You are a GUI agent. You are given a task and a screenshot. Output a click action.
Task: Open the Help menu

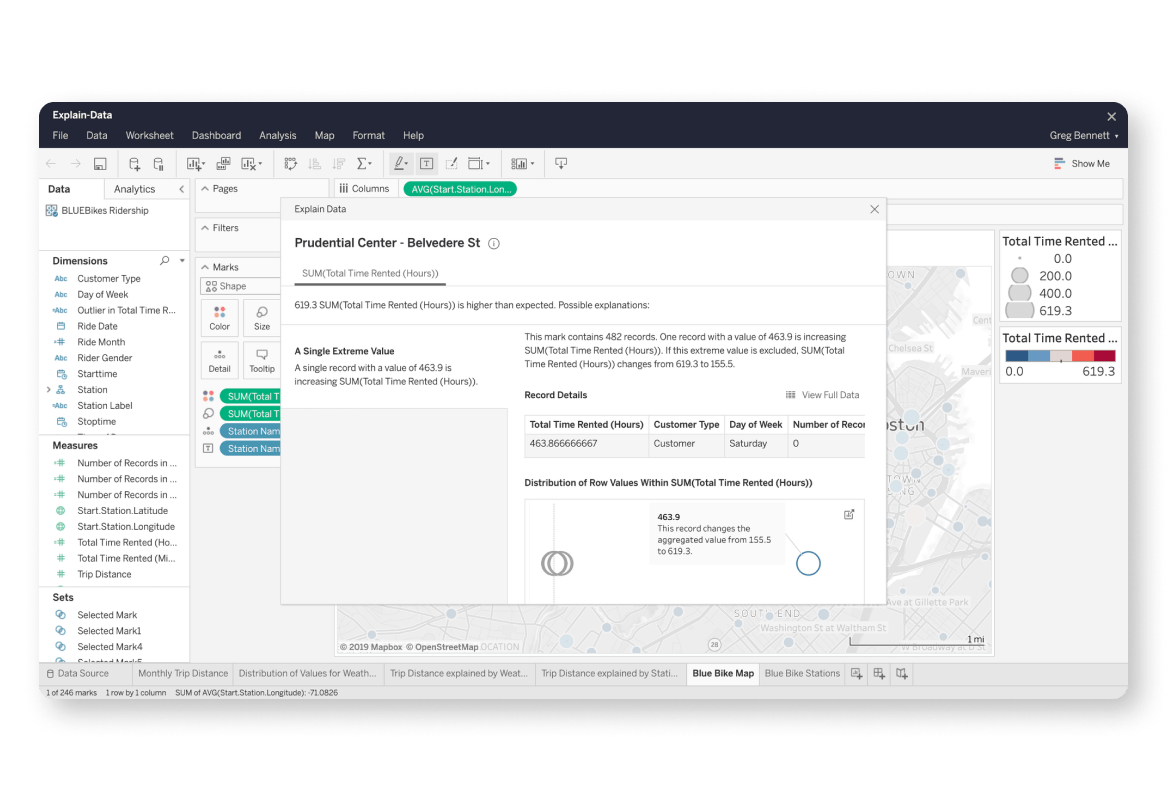[x=413, y=135]
